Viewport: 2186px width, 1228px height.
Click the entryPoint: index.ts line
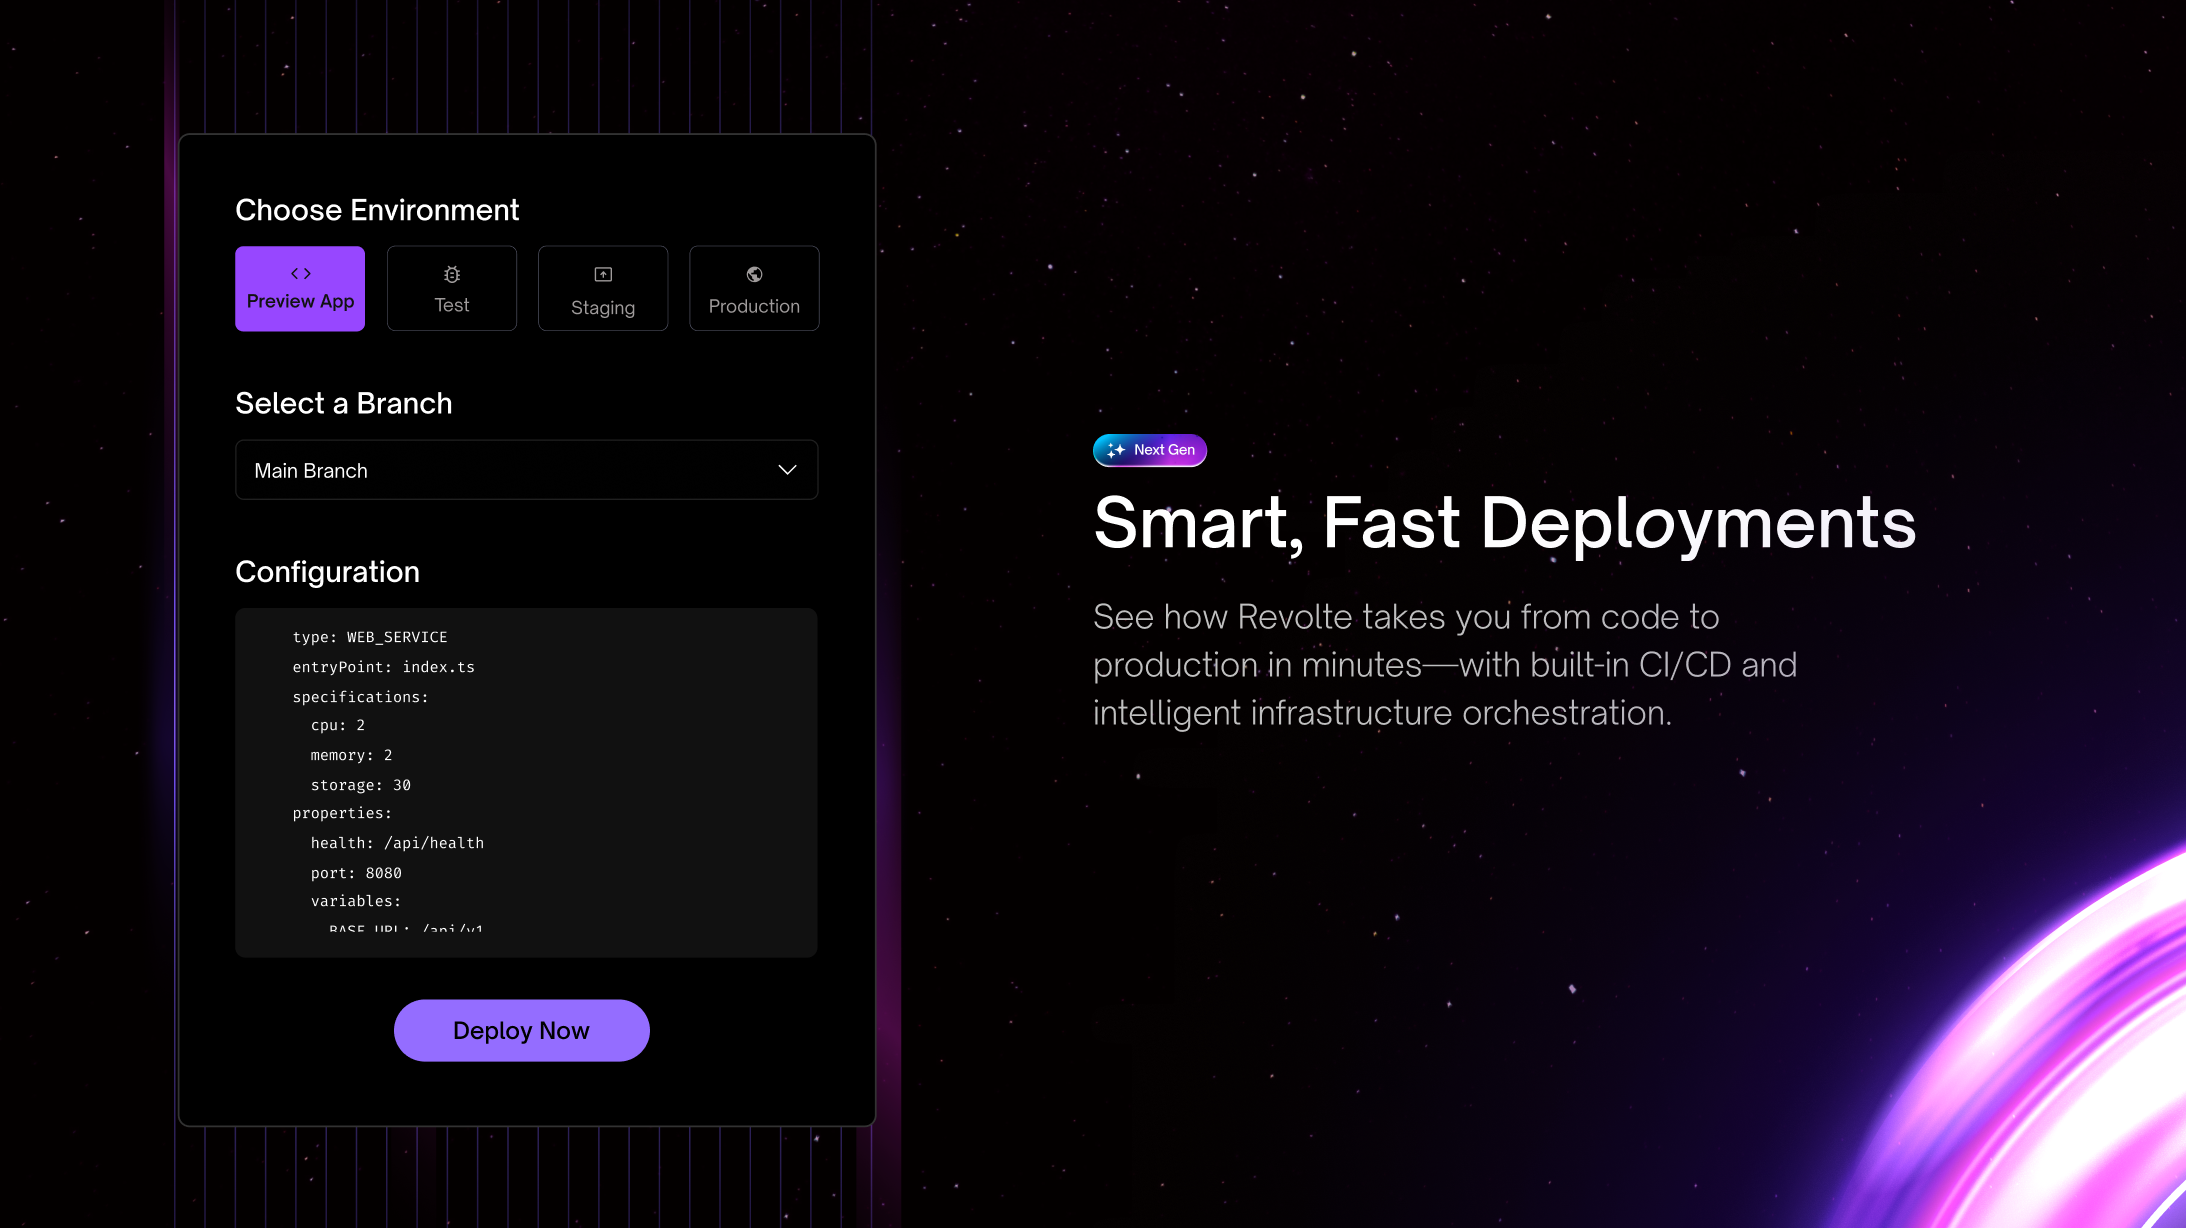pos(383,667)
